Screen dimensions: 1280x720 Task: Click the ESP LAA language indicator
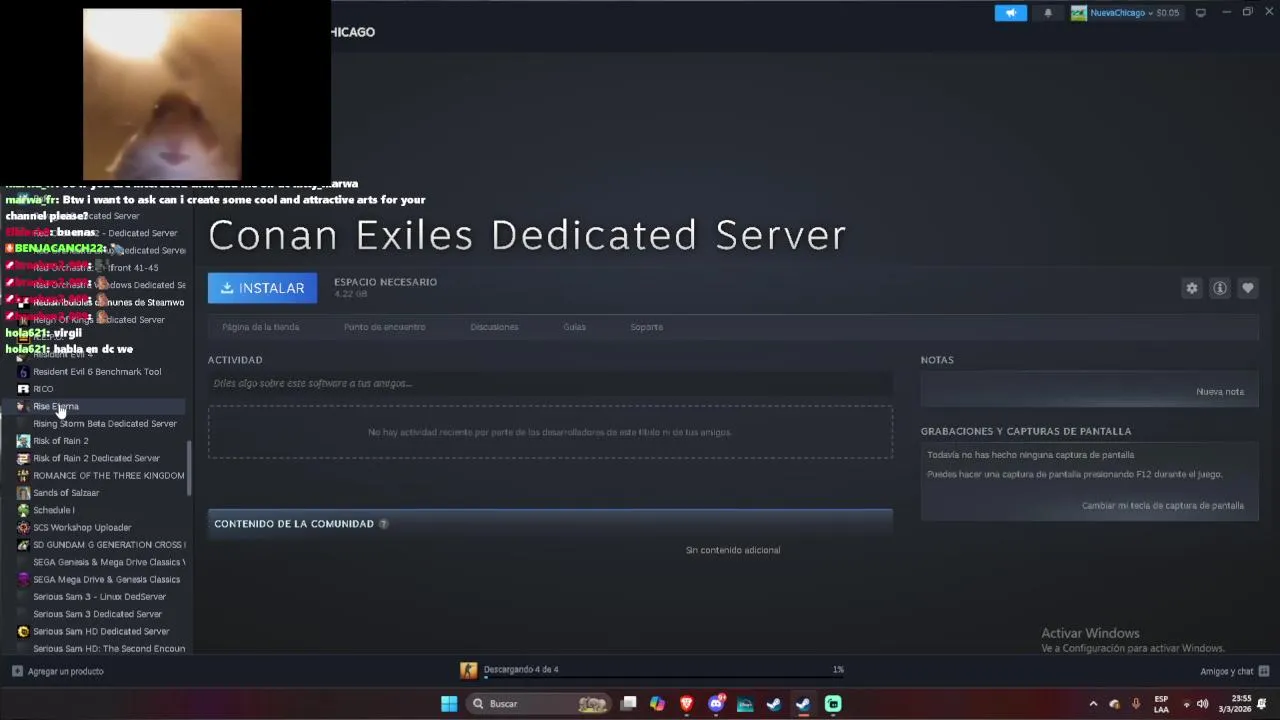(1161, 704)
